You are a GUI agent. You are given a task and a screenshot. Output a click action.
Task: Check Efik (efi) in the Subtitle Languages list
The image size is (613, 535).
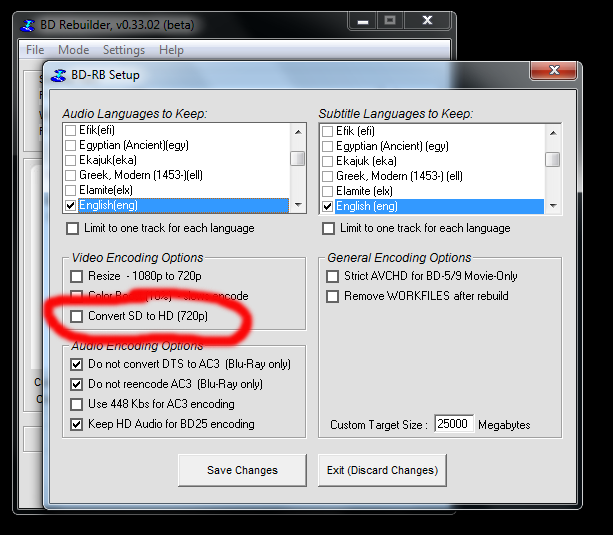[x=327, y=131]
